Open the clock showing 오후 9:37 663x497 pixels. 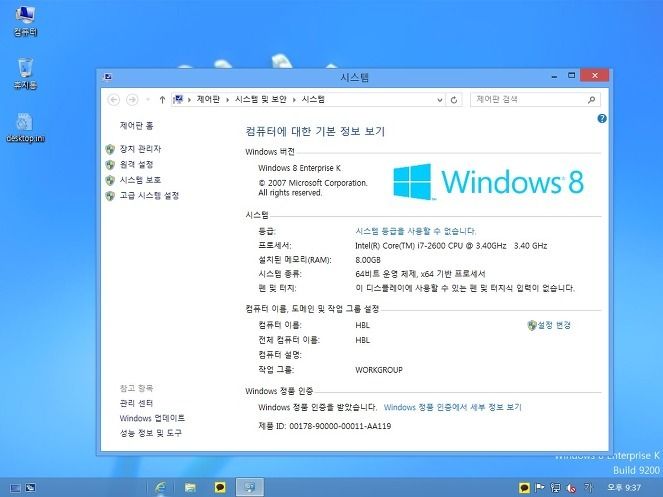click(624, 488)
